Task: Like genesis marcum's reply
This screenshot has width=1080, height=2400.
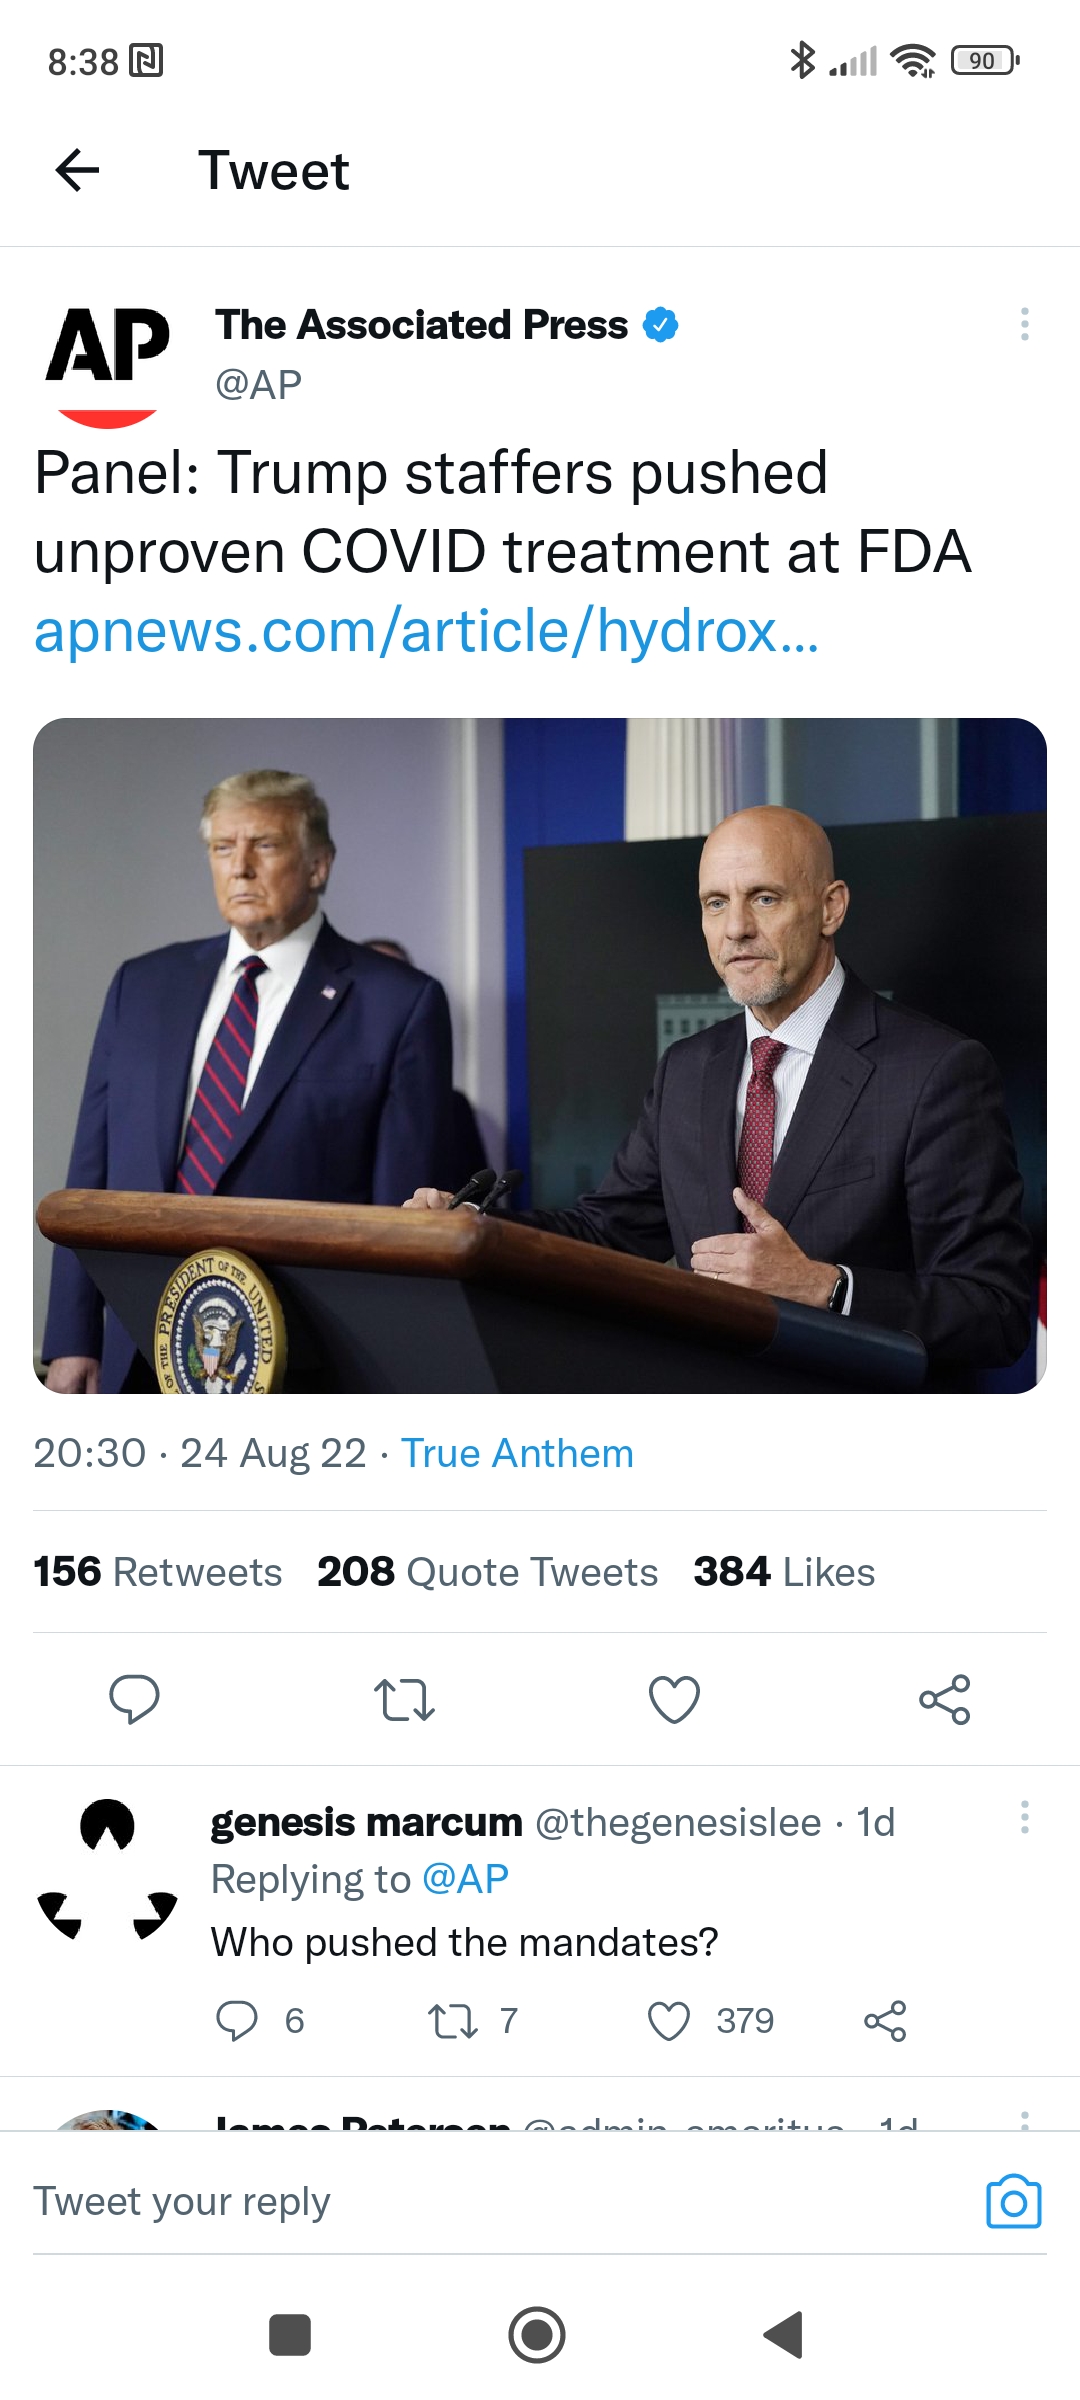Action: (669, 2021)
